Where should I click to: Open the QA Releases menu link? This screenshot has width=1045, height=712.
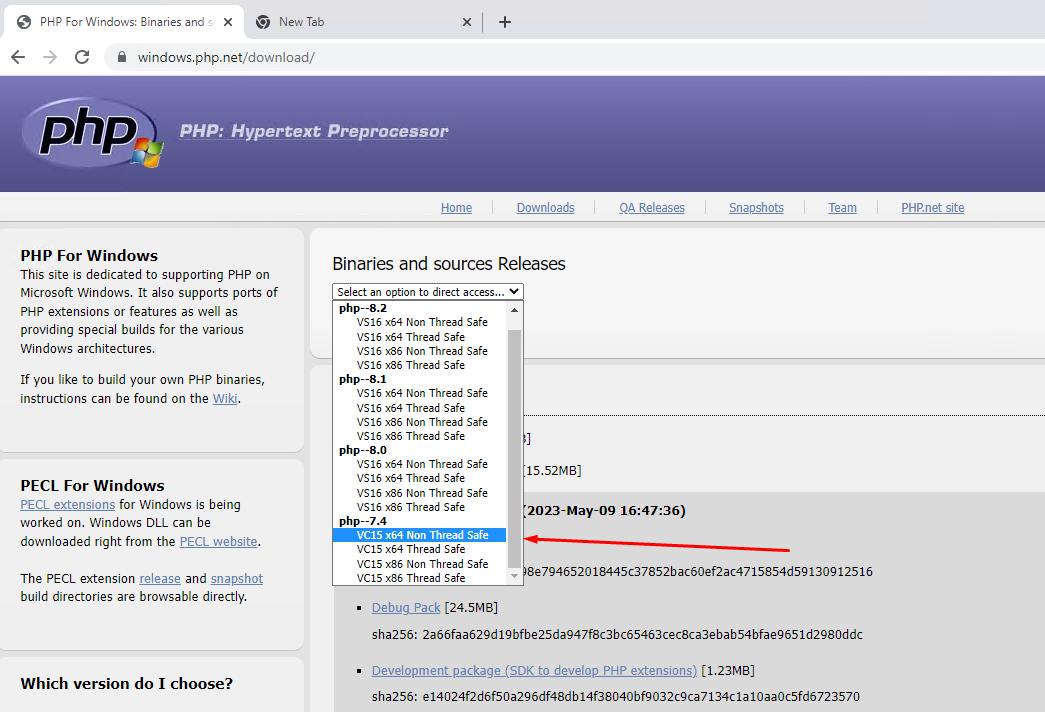coord(651,207)
